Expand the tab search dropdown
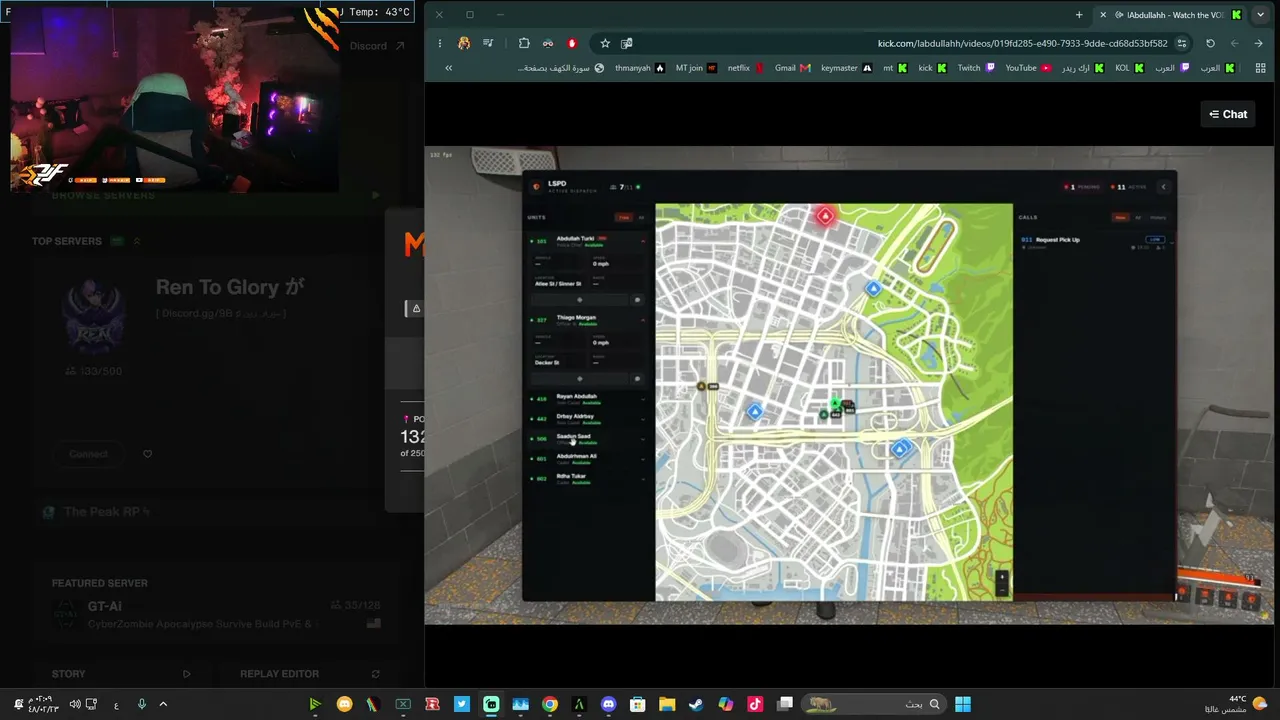1280x720 pixels. point(1261,15)
